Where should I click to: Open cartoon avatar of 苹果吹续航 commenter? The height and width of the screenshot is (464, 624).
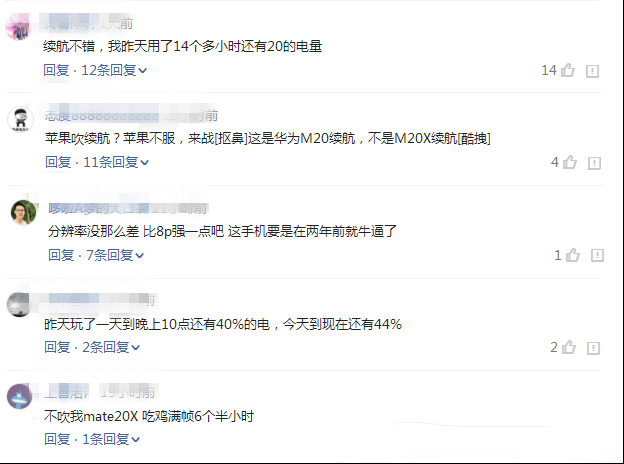20,119
